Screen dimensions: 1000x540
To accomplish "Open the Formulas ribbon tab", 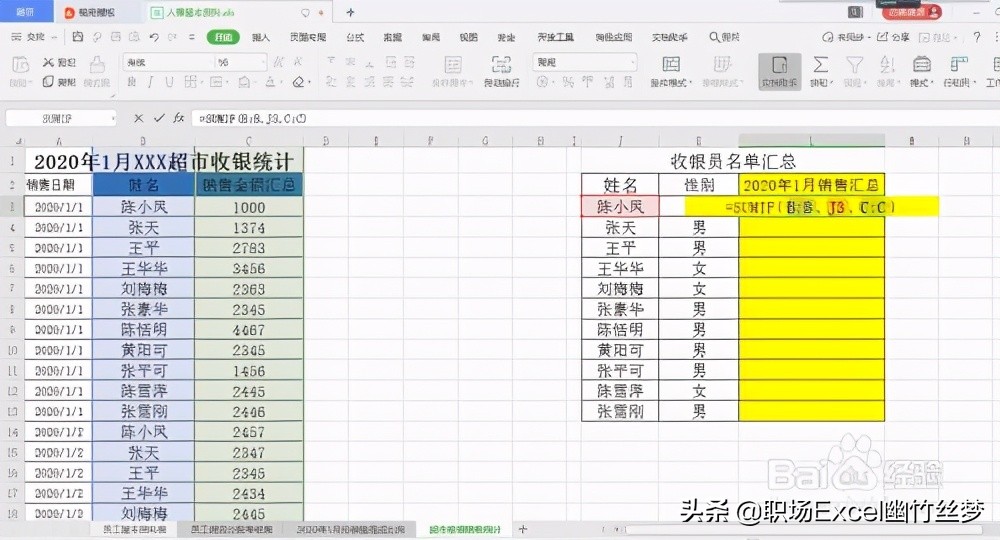I will [355, 38].
